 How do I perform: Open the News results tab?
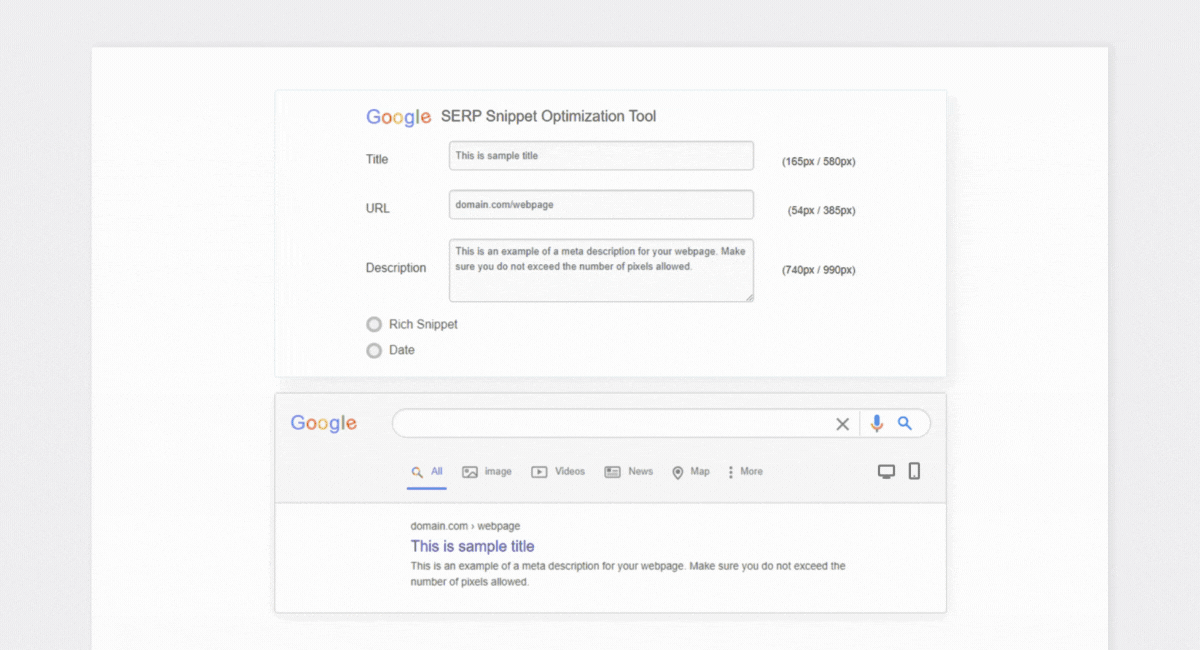click(x=629, y=472)
